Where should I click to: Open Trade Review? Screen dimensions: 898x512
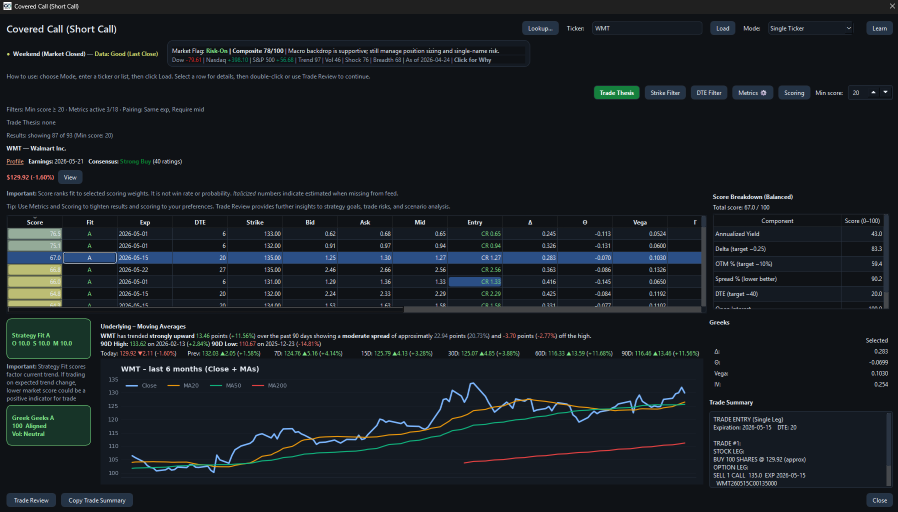pos(31,500)
